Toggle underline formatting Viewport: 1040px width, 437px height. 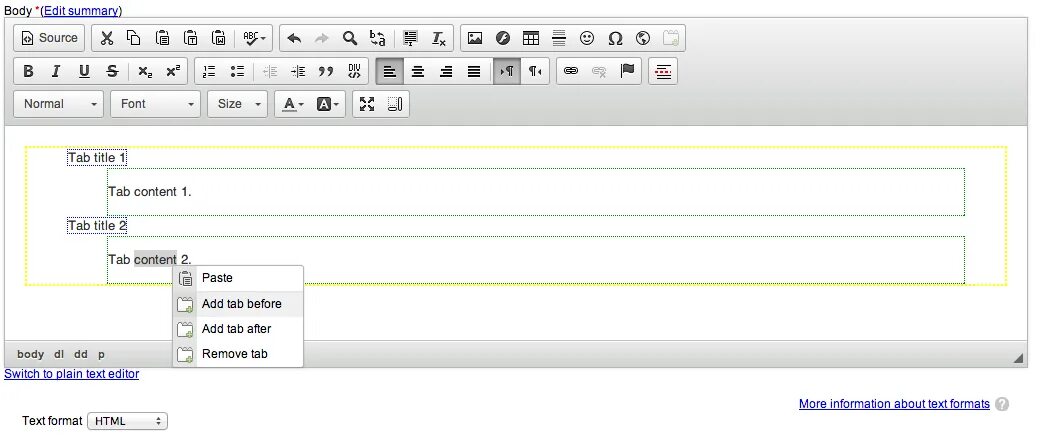click(x=84, y=71)
